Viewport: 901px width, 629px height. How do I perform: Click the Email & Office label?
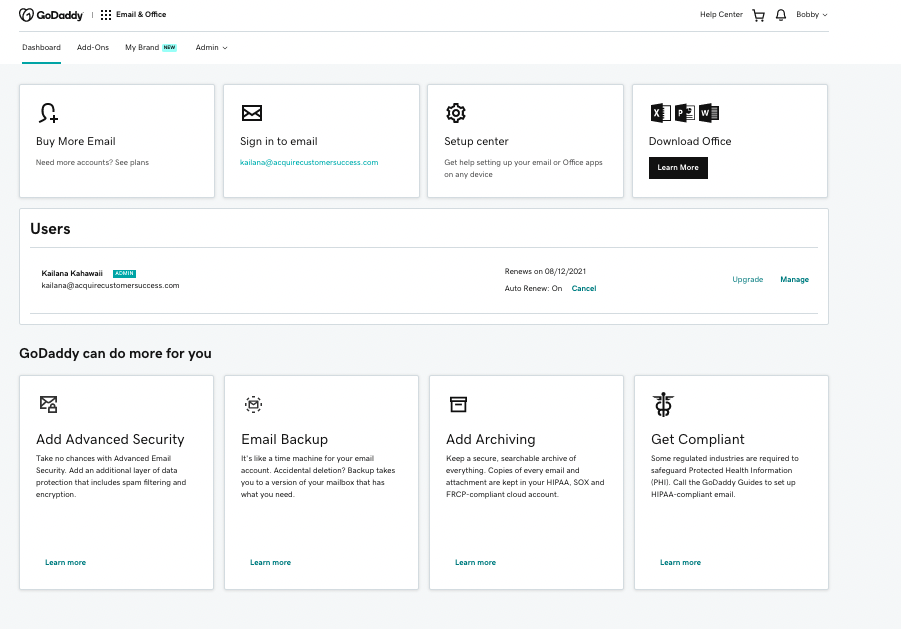coord(141,15)
